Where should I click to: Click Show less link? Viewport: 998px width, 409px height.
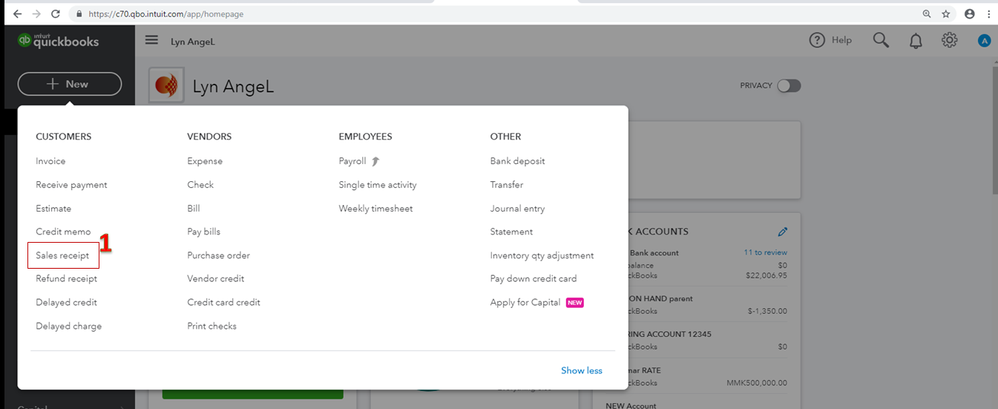tap(581, 371)
